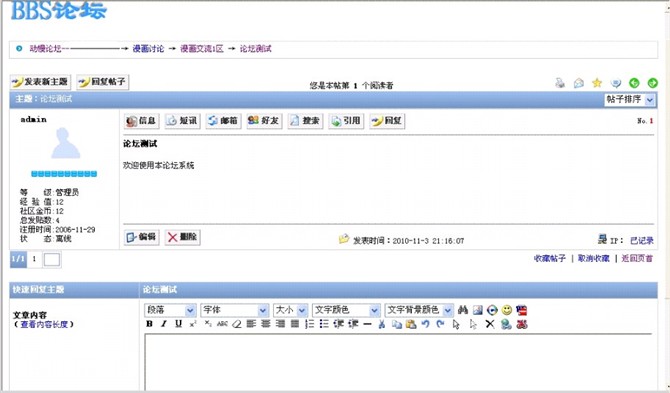Go to next topic, green right arrow

(652, 83)
